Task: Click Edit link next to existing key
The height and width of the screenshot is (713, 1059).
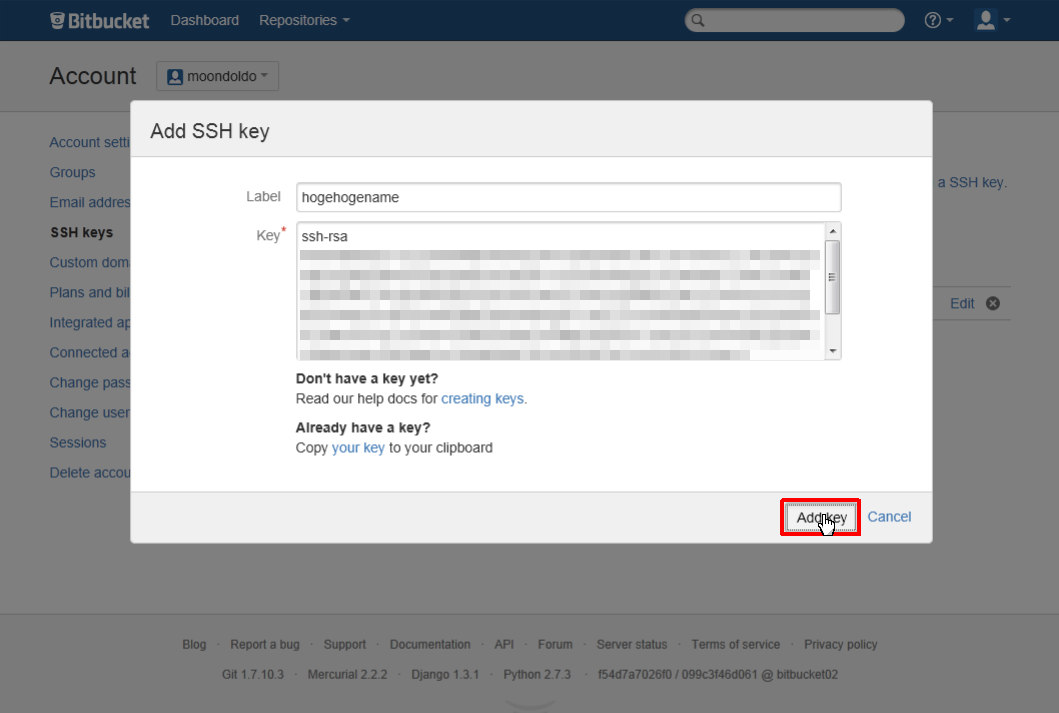Action: click(962, 303)
